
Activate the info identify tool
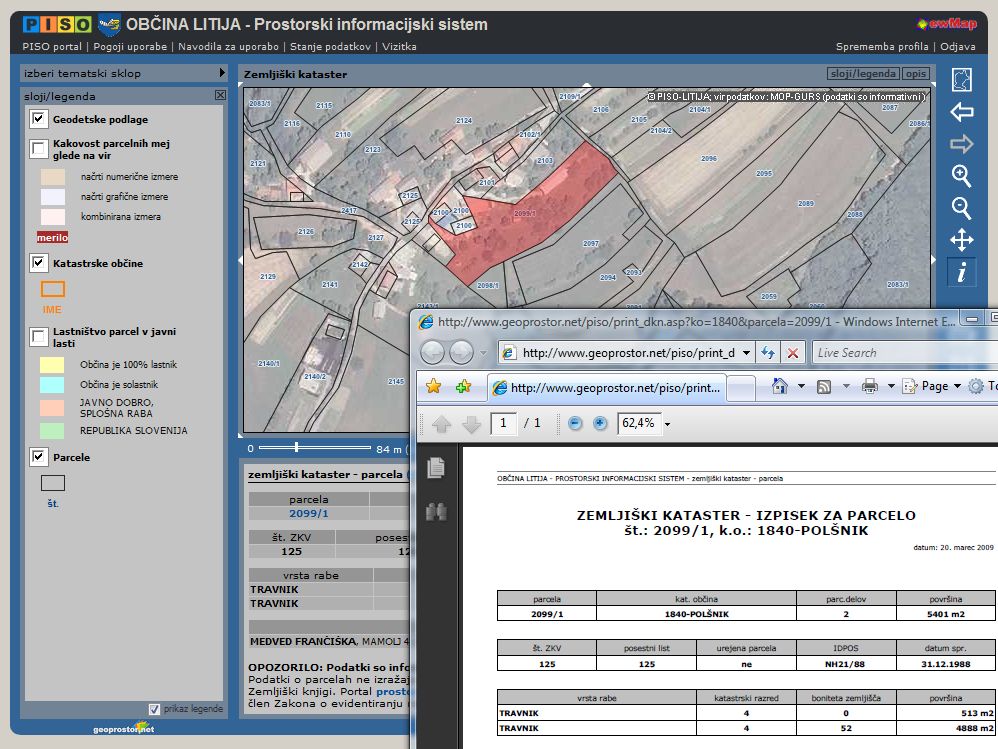961,272
